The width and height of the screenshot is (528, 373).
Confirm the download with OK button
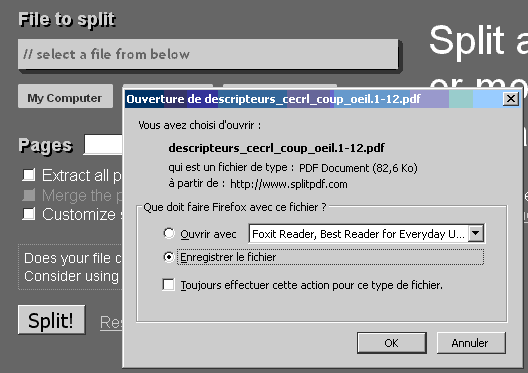(x=392, y=343)
